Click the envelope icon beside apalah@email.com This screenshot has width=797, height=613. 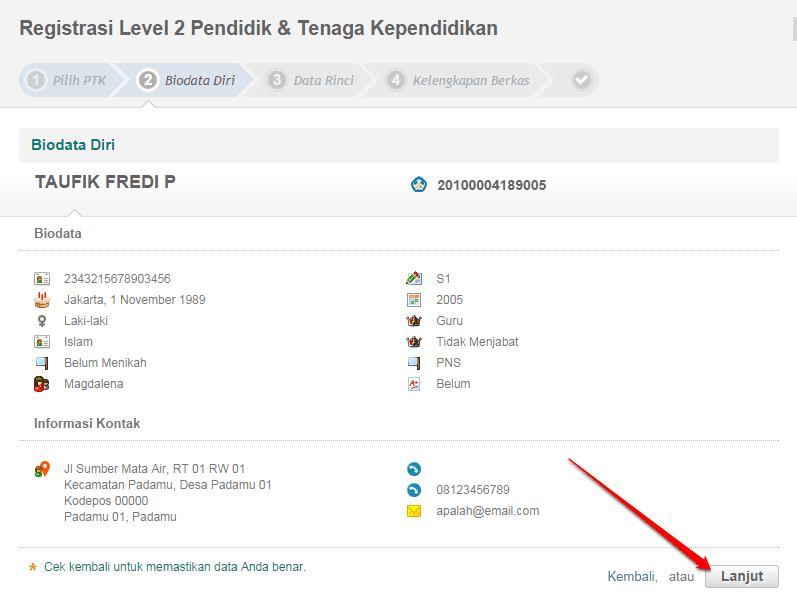click(x=414, y=511)
